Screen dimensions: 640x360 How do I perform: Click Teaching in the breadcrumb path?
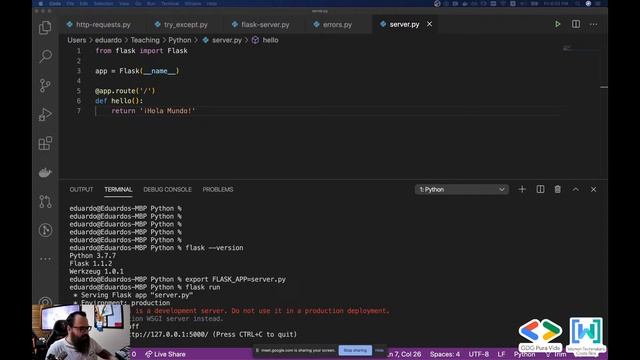point(145,40)
